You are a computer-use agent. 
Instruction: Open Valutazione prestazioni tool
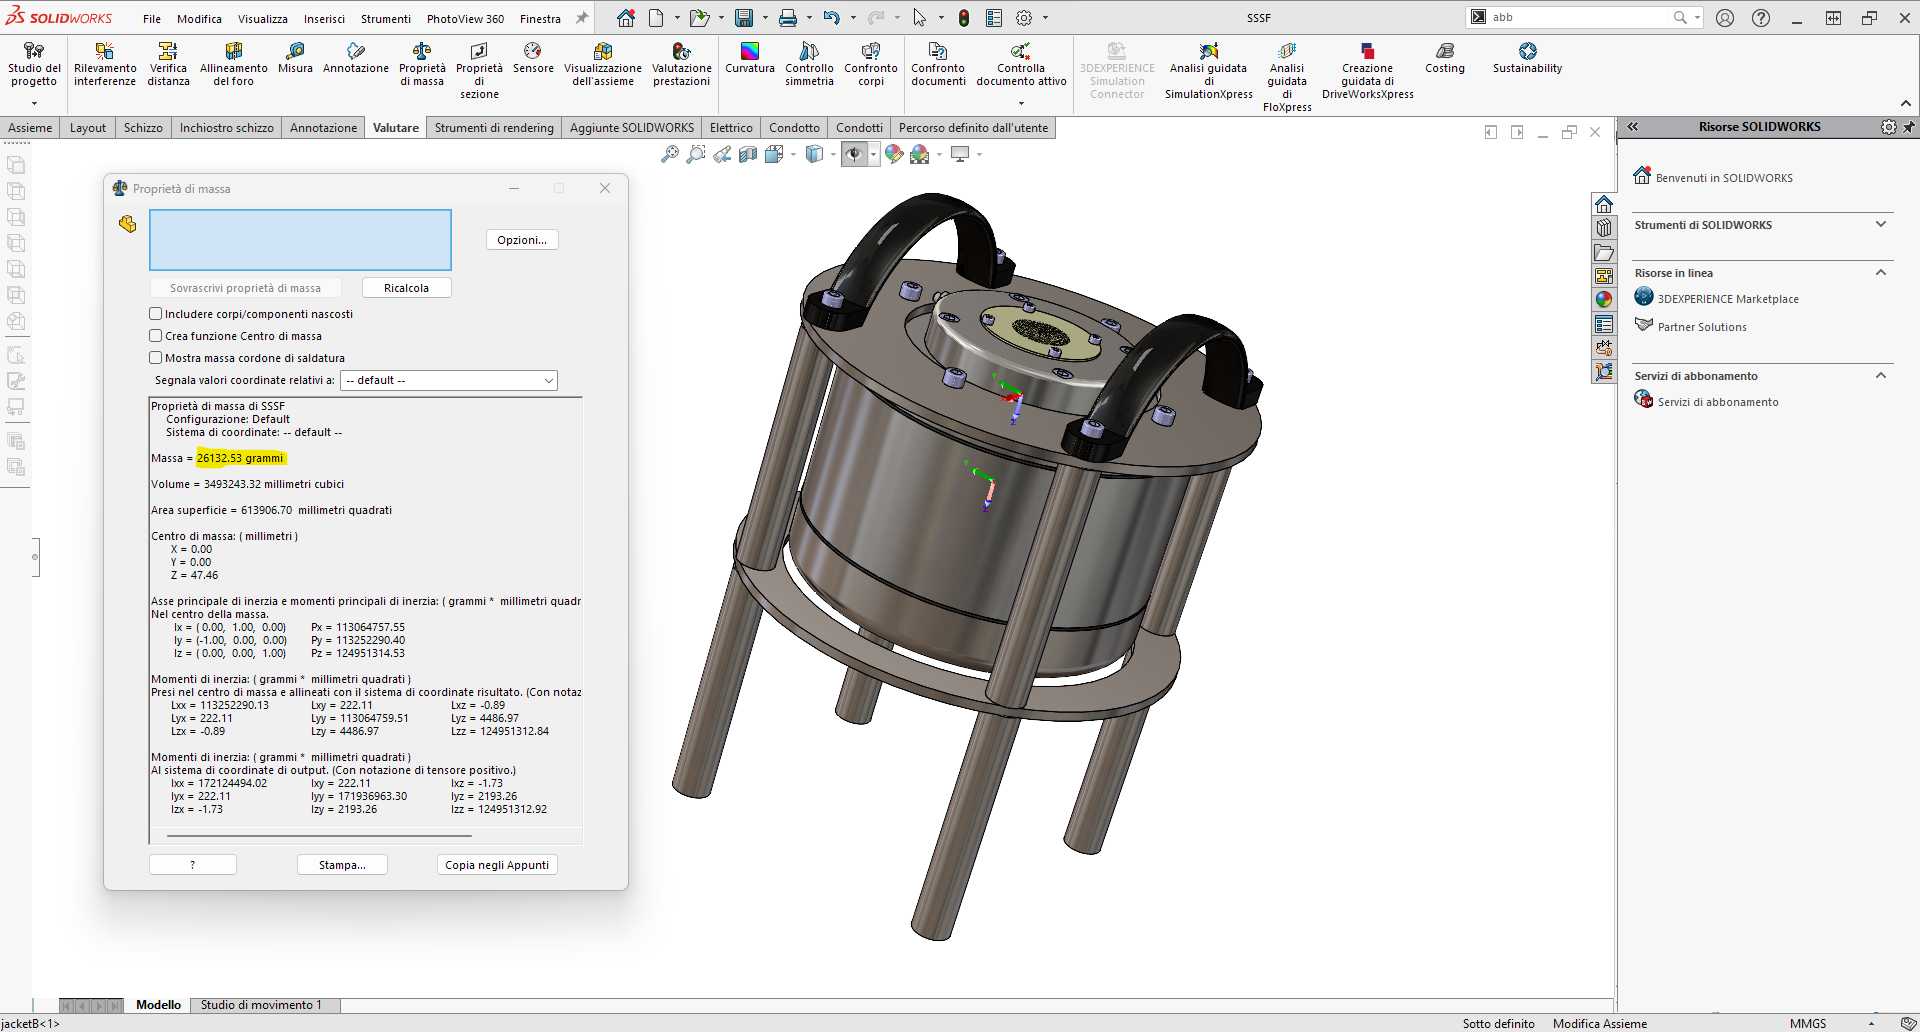point(682,64)
